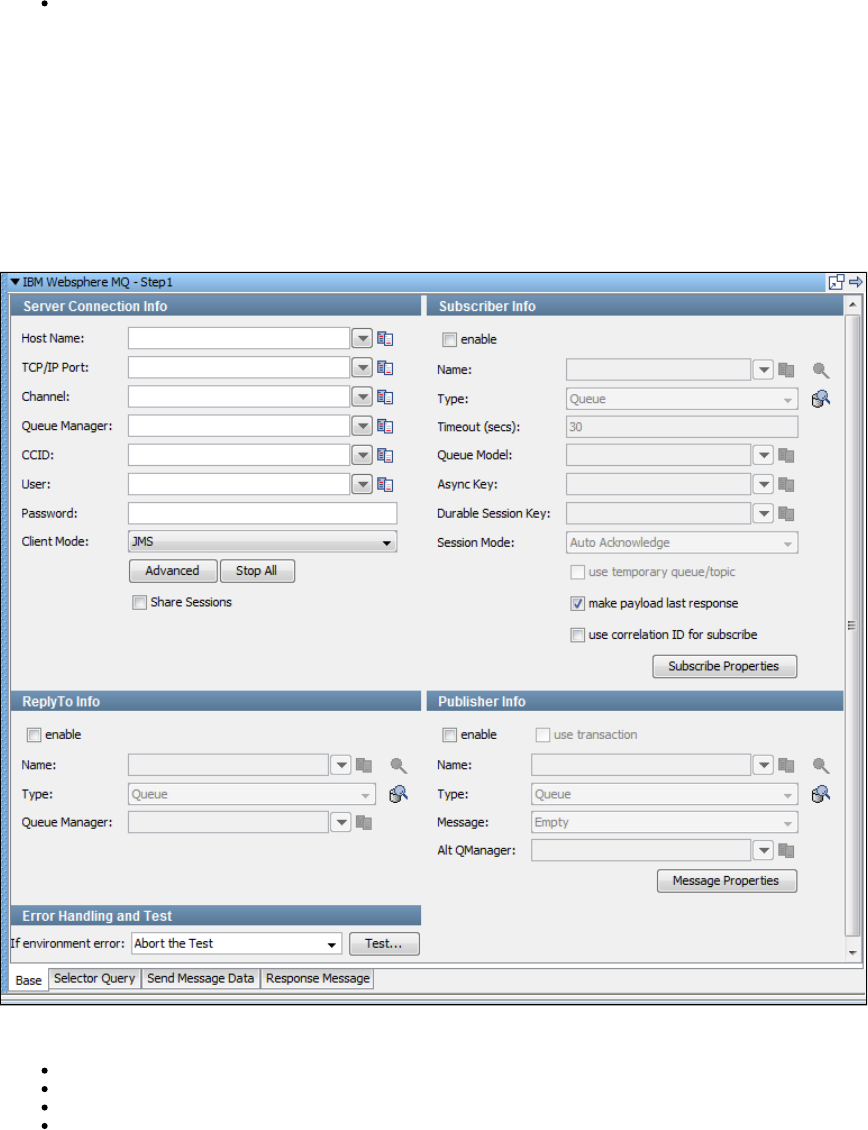
Task: Open CCID field dropdown arrow
Action: click(x=362, y=455)
